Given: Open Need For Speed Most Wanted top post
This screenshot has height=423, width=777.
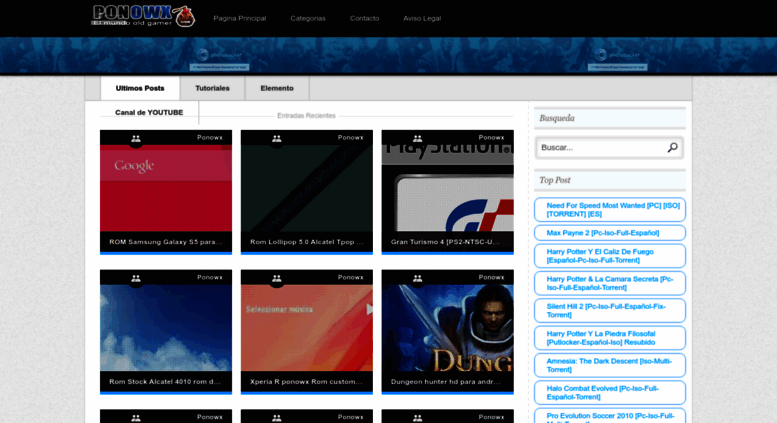Looking at the screenshot, I should coord(613,210).
